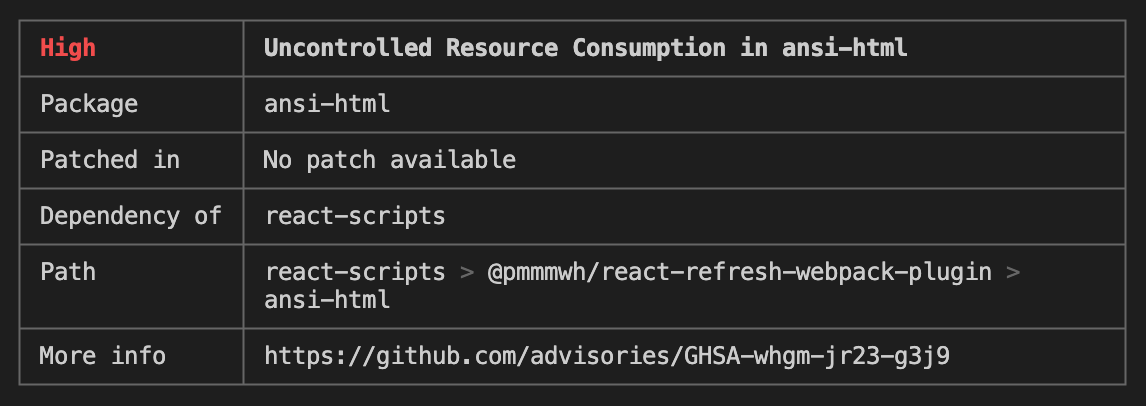Select react-scripts at the start of the Path value
The width and height of the screenshot is (1146, 406).
pos(355,272)
